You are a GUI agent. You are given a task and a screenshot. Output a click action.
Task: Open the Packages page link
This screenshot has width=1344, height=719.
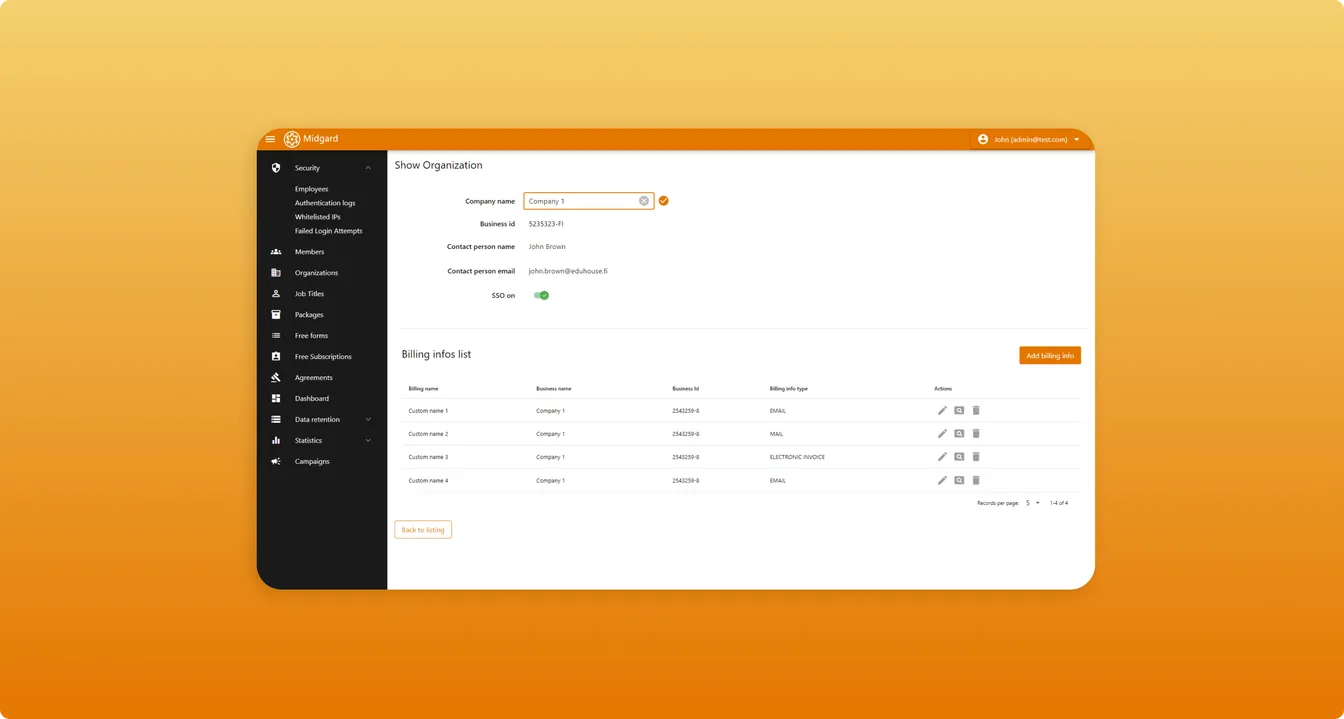click(309, 315)
